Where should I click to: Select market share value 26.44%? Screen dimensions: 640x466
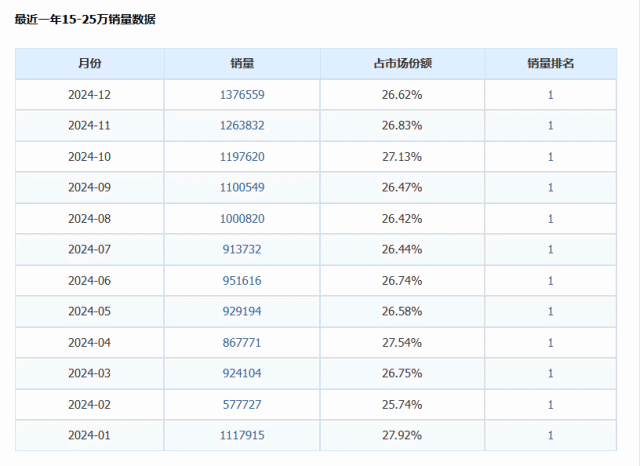(402, 249)
